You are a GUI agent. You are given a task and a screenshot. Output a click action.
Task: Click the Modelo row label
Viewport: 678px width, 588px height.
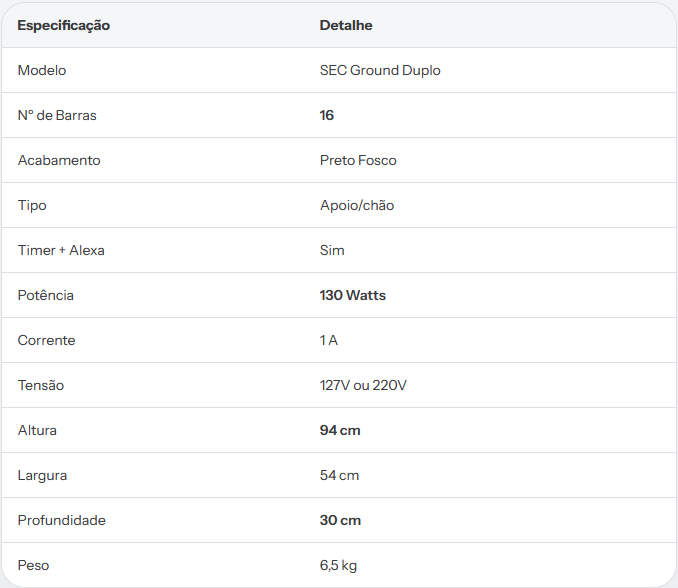(x=42, y=70)
